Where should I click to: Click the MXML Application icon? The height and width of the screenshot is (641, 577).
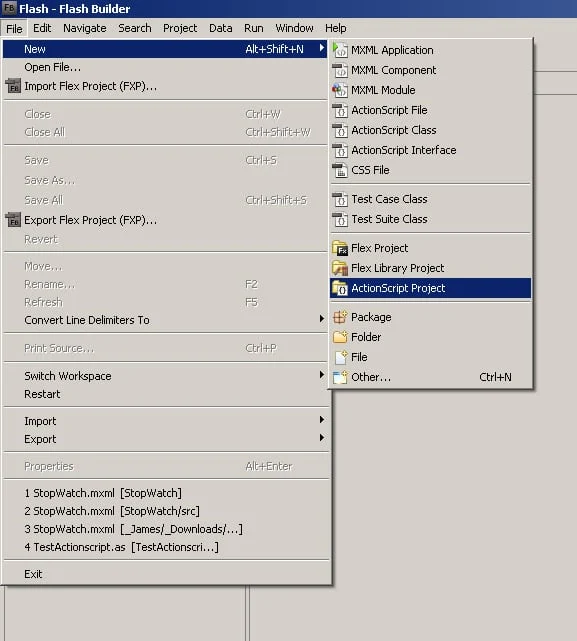[x=340, y=50]
